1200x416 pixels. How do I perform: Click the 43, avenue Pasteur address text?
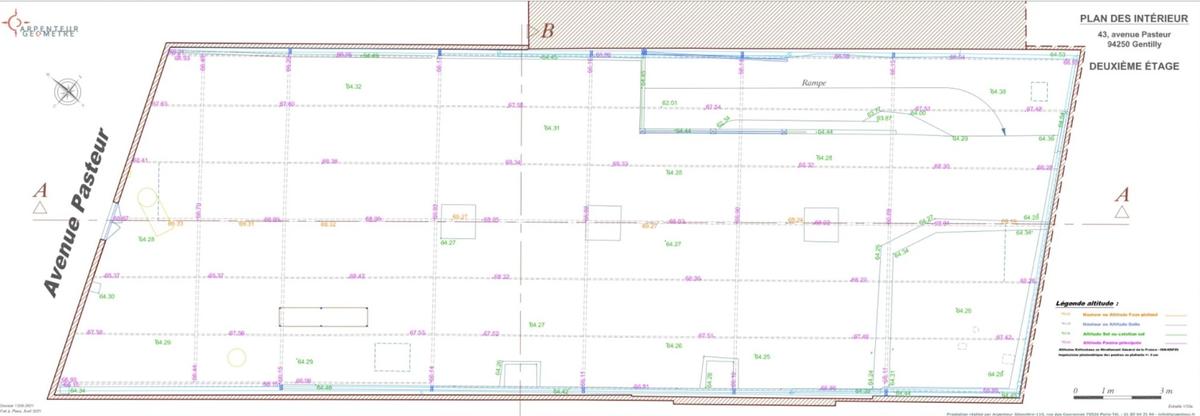pyautogui.click(x=1137, y=34)
